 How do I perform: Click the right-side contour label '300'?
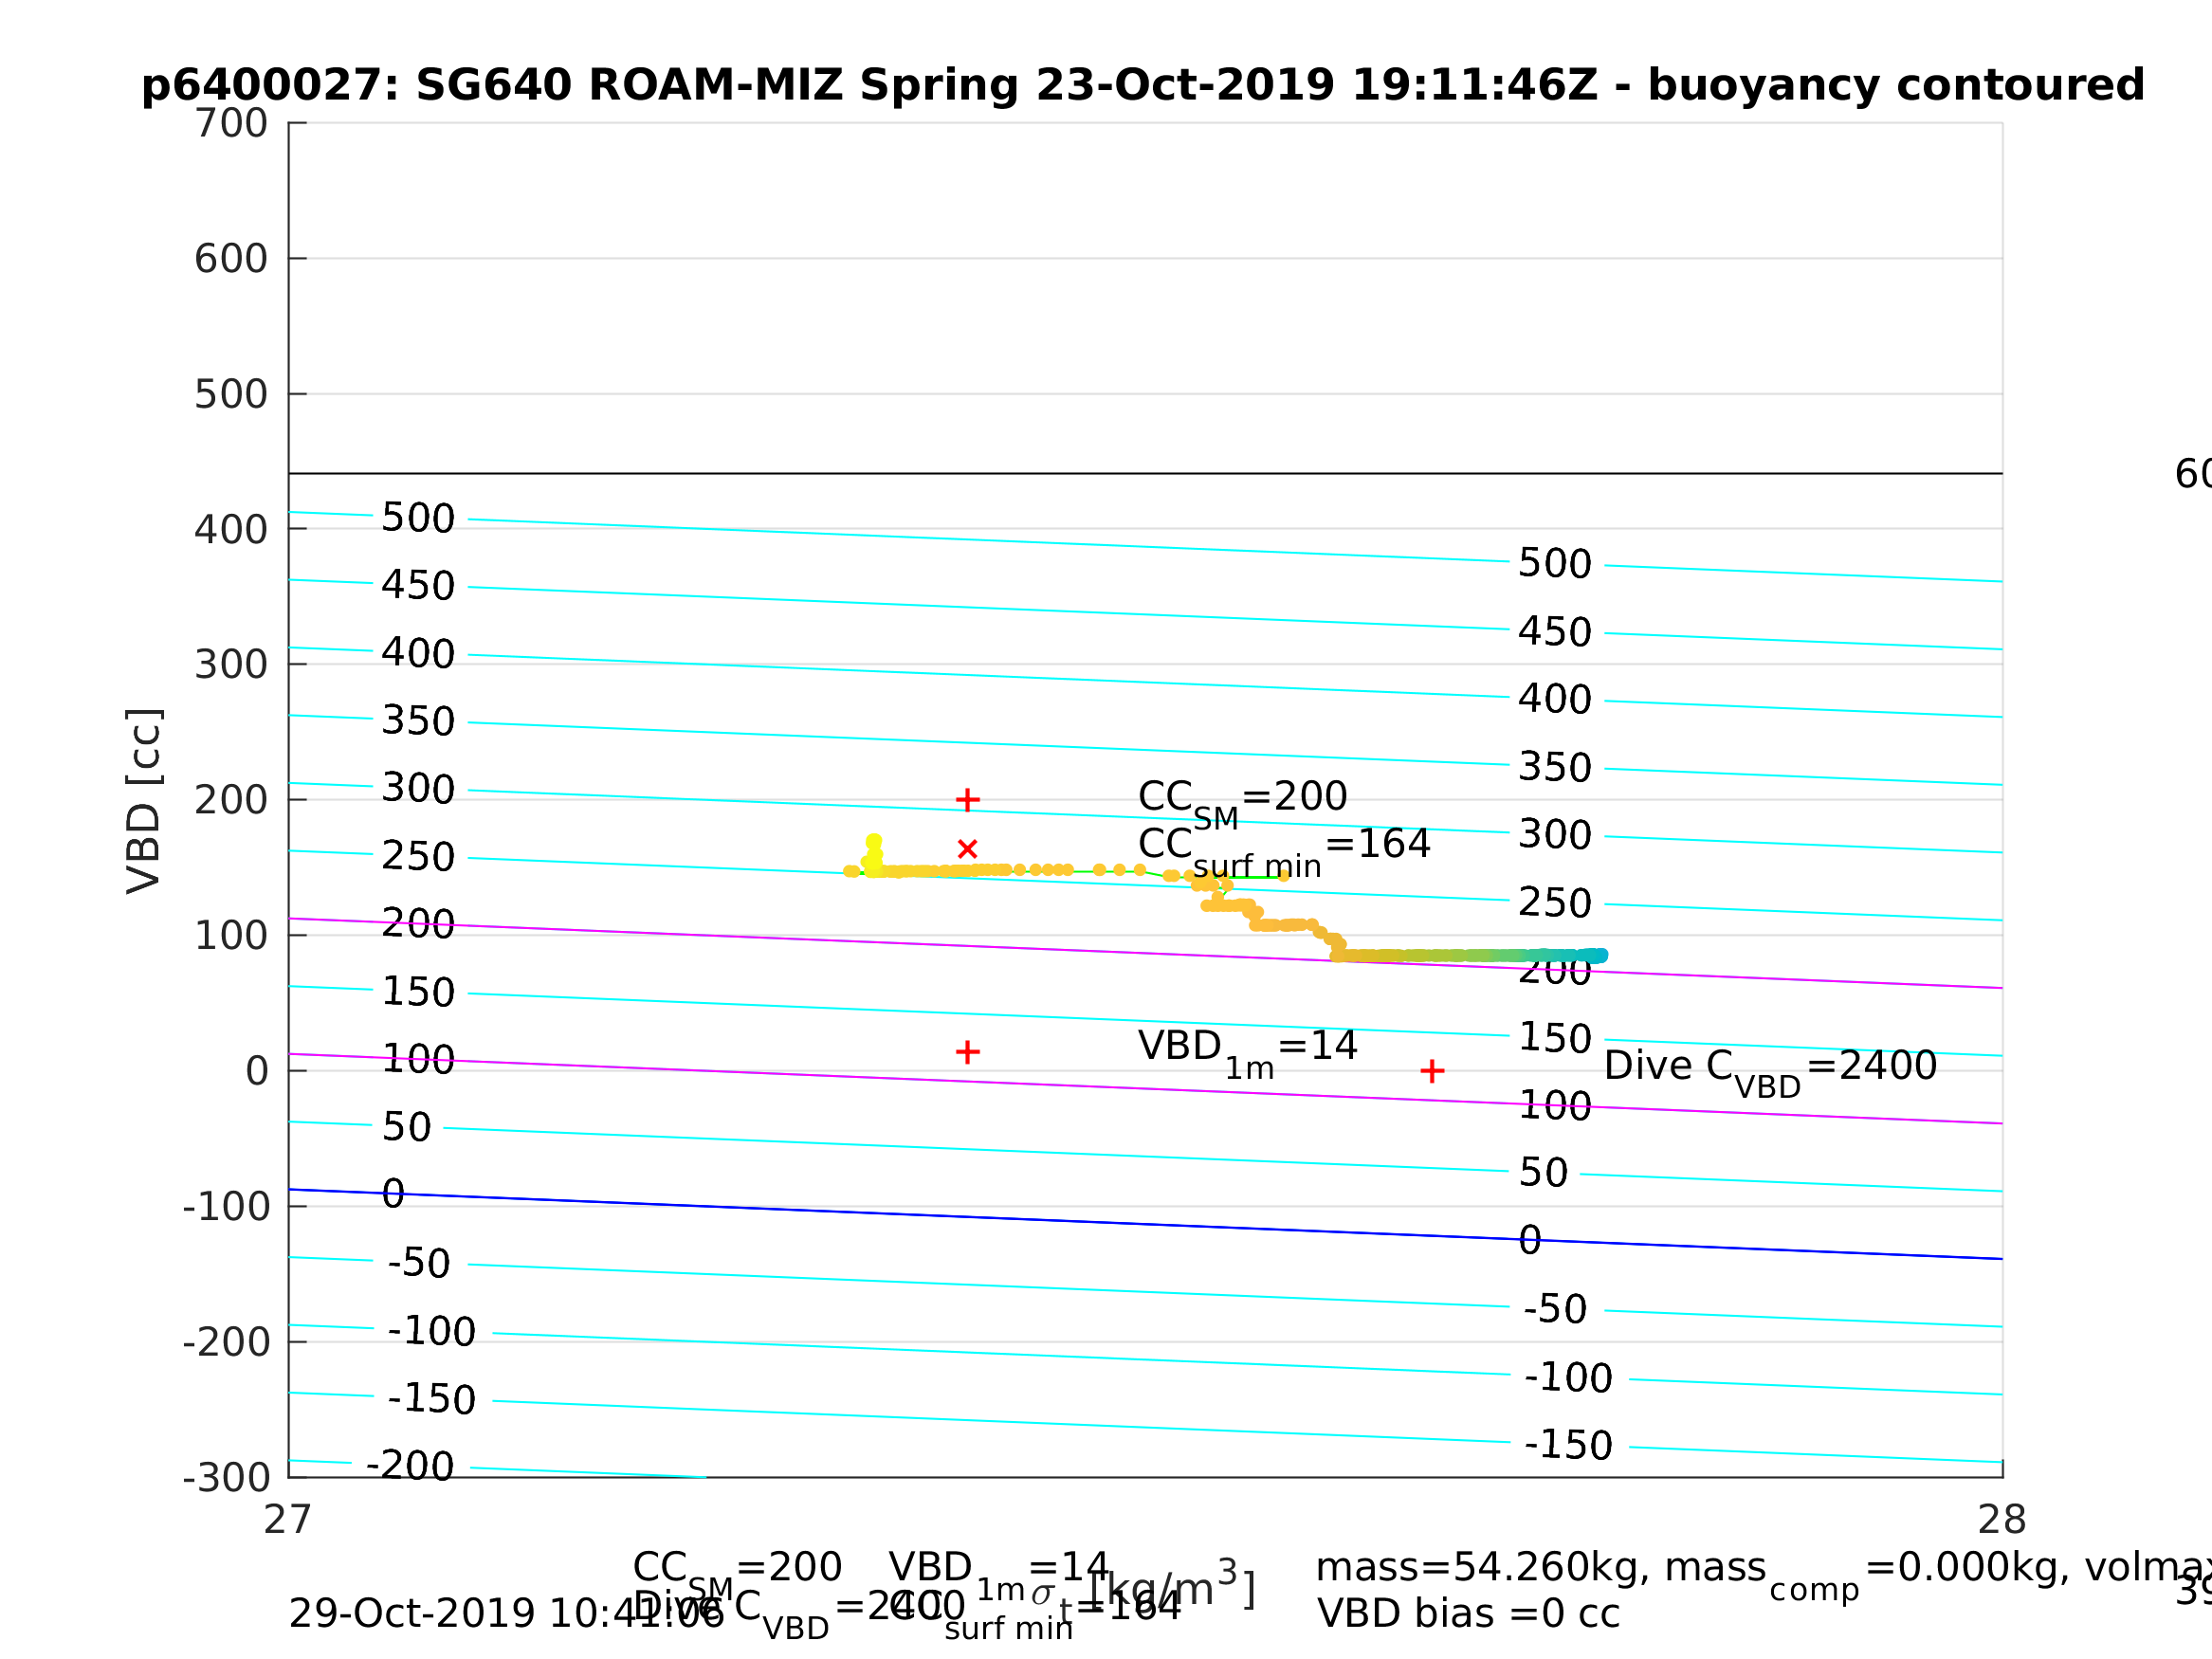[x=1555, y=835]
